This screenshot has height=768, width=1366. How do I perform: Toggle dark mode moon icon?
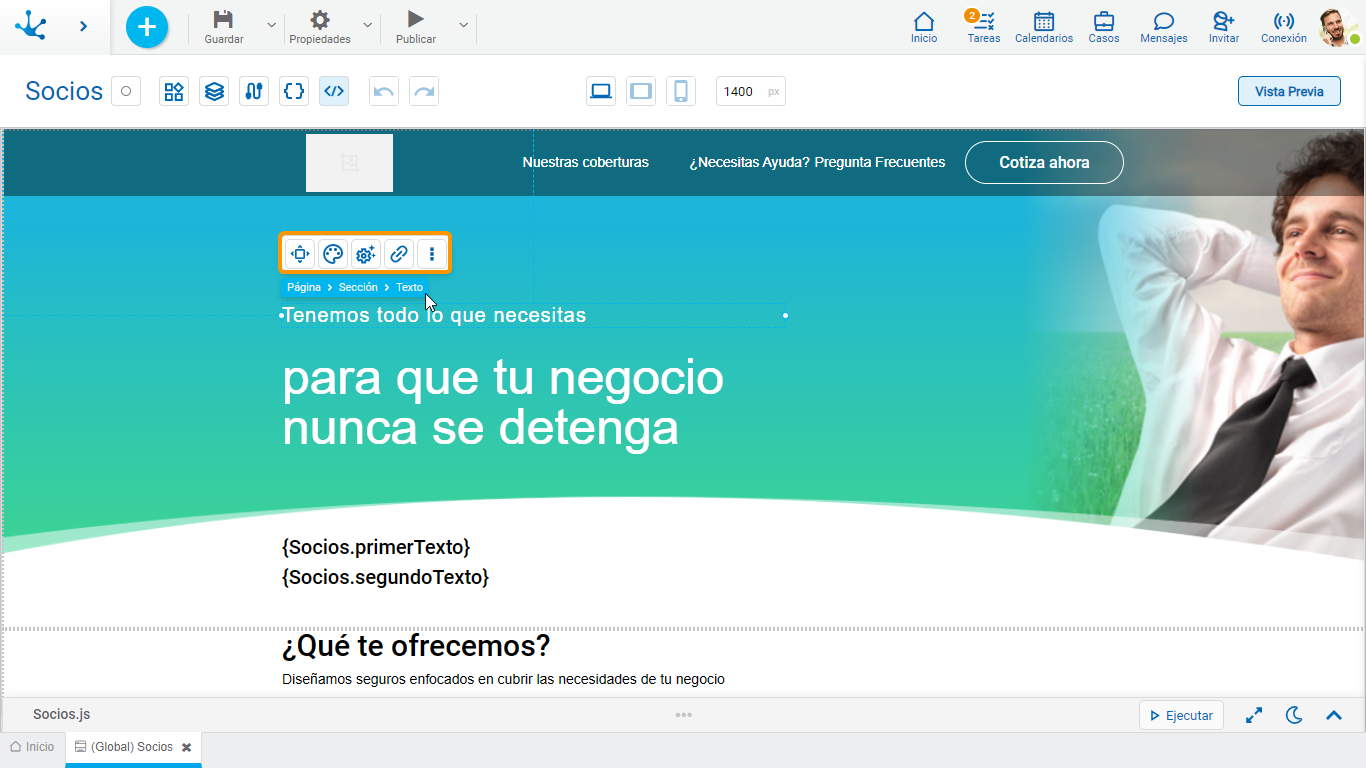tap(1294, 715)
